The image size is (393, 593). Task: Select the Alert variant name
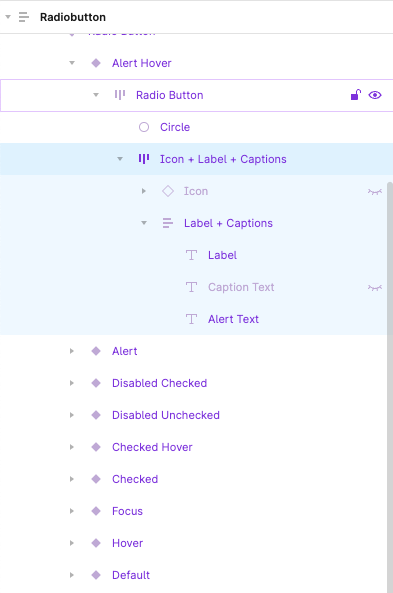click(125, 351)
